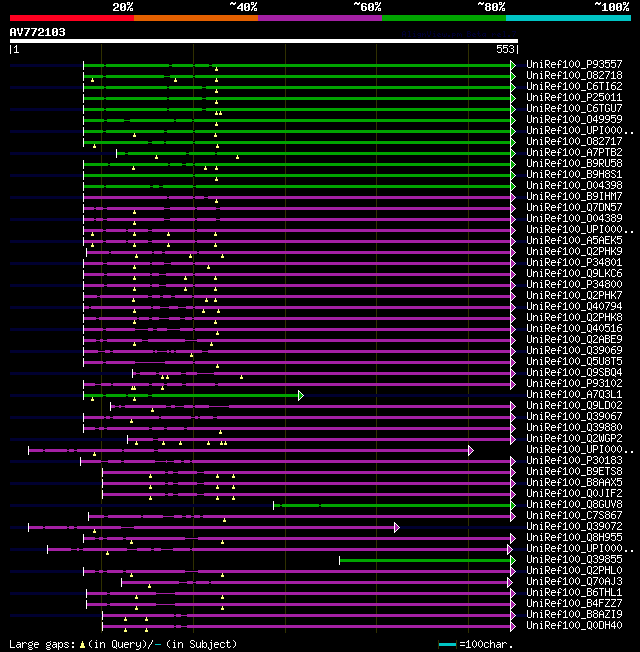This screenshot has width=640, height=652.
Task: Open hit UniRef100_Q2PHL0
Action: coord(574,570)
